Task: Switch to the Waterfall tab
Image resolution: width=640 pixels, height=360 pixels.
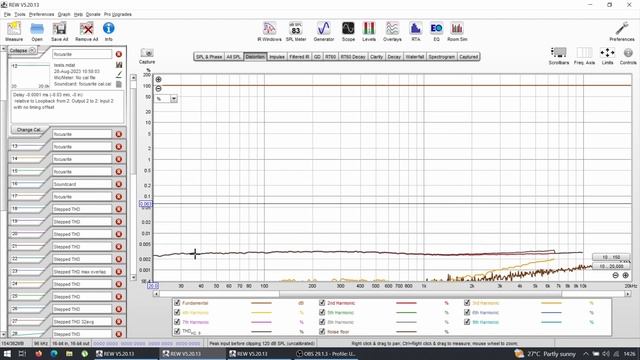Action: 415,57
